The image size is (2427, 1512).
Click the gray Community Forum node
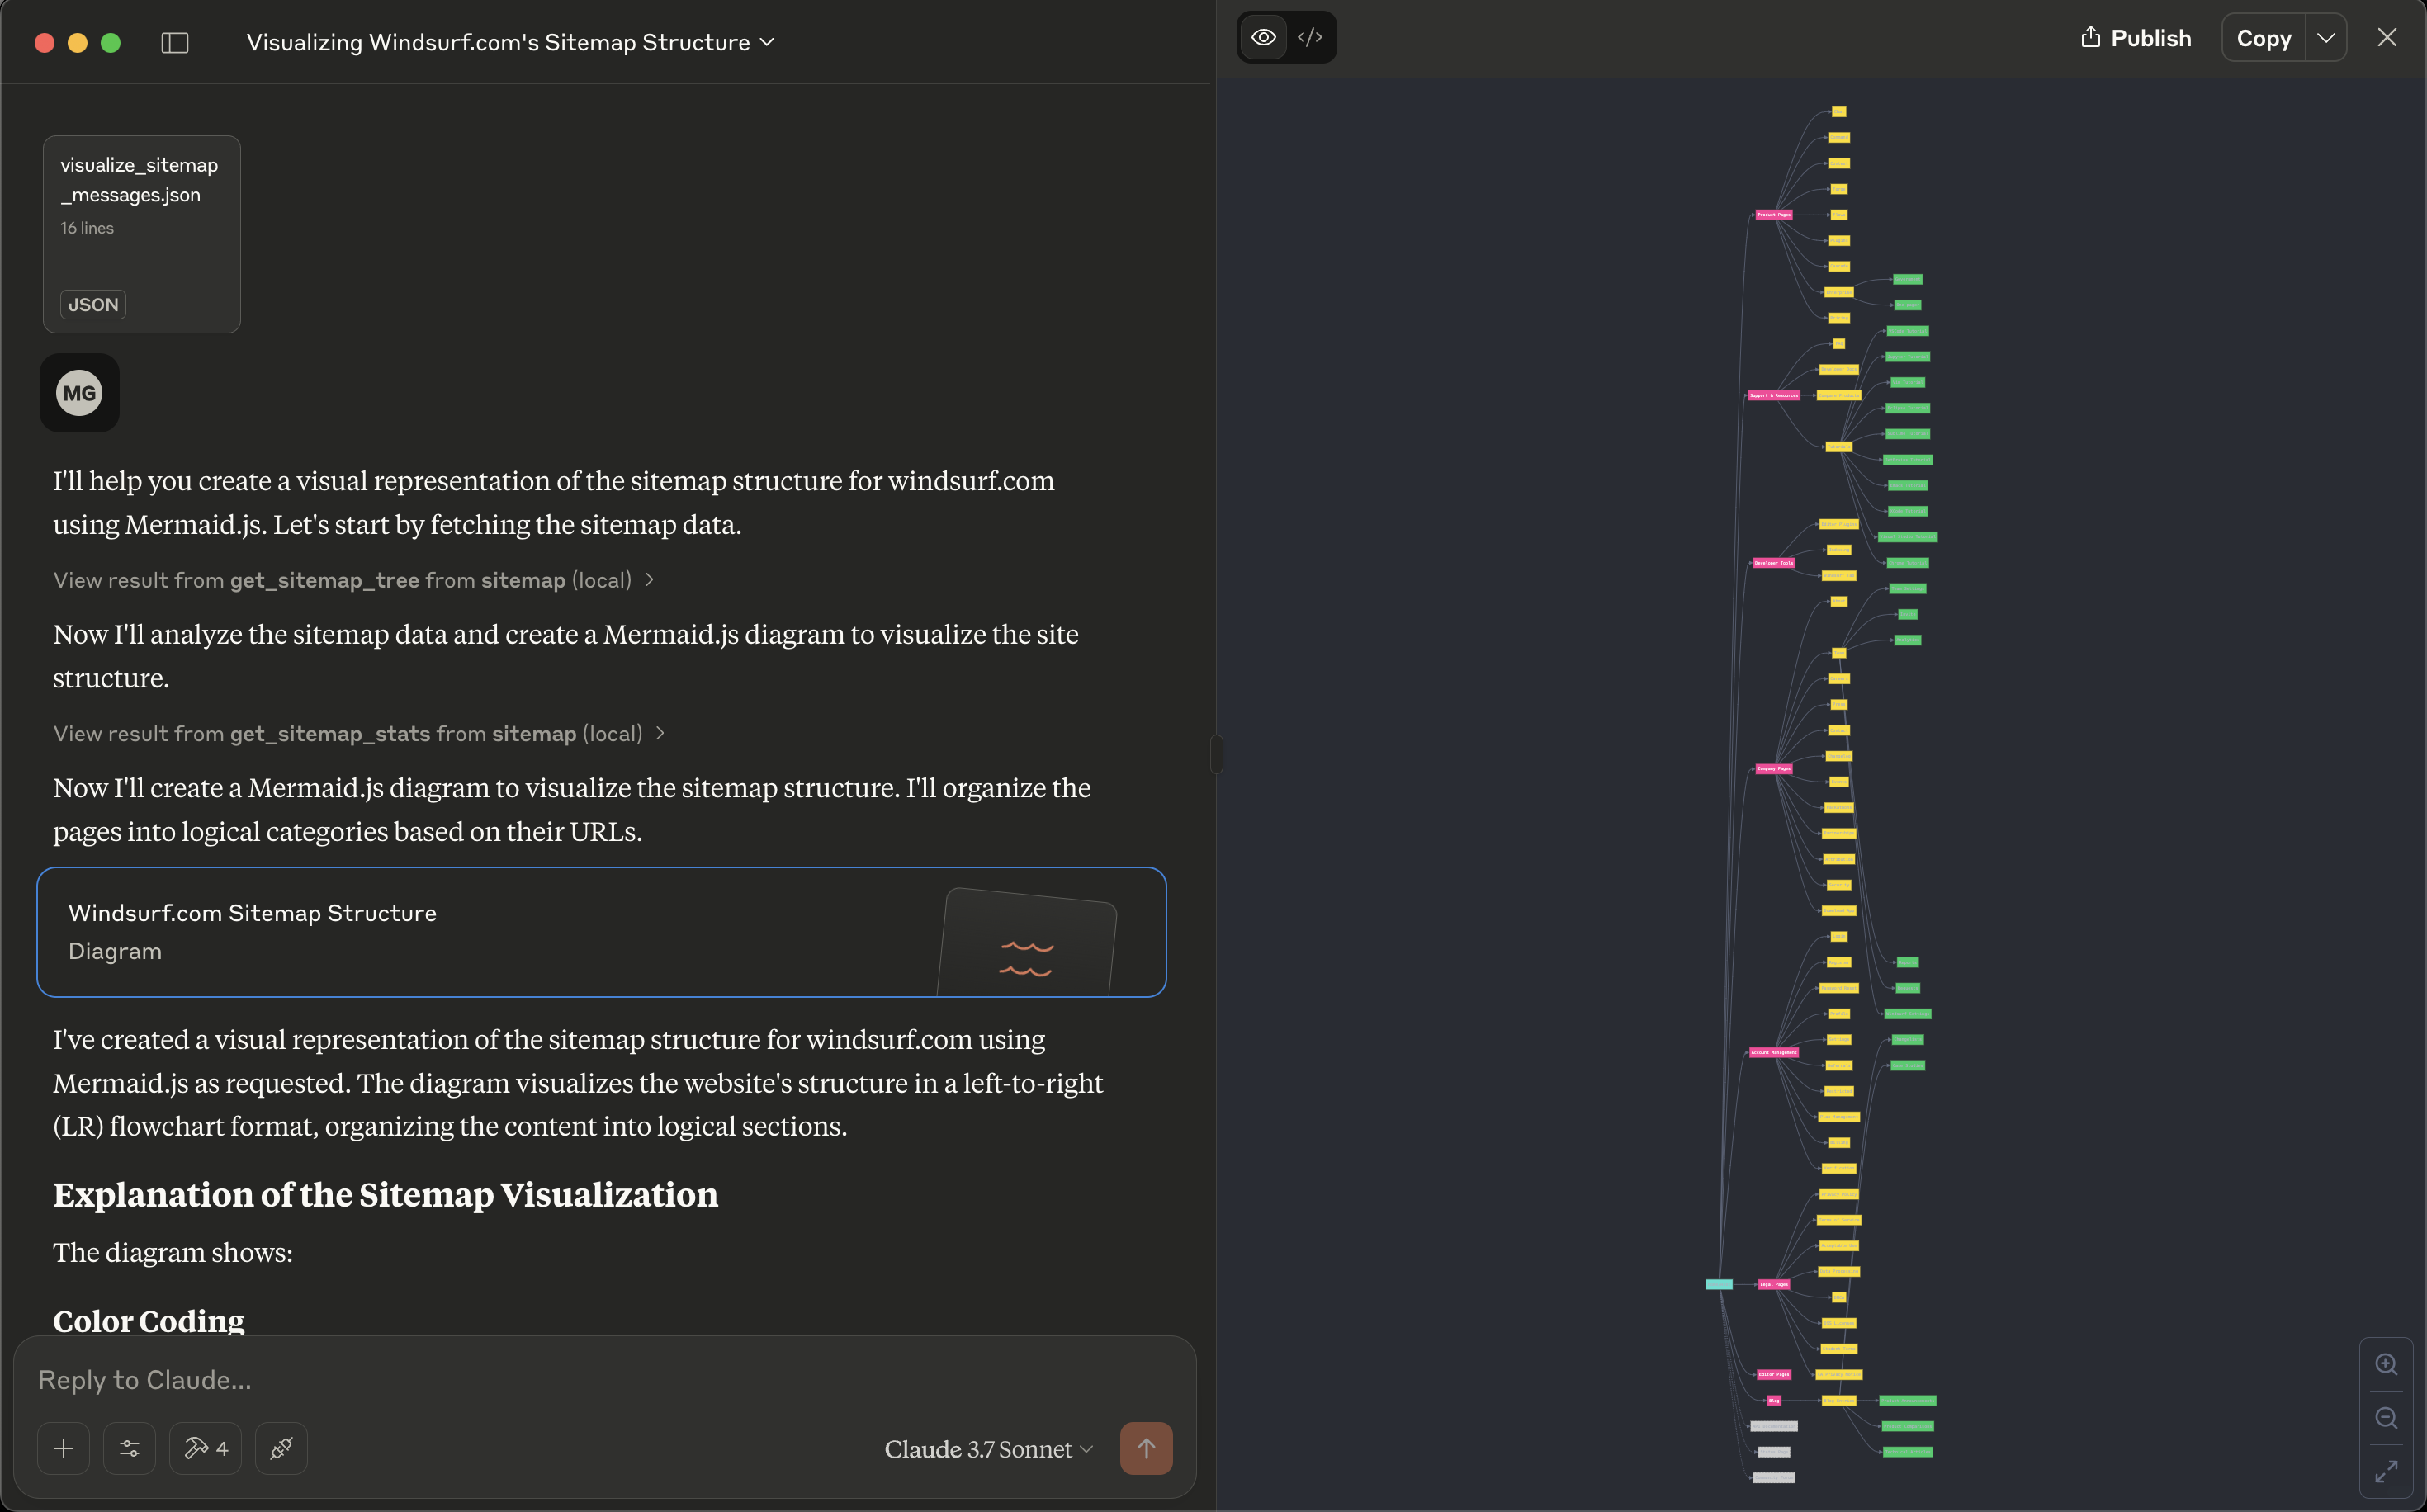coord(1774,1478)
